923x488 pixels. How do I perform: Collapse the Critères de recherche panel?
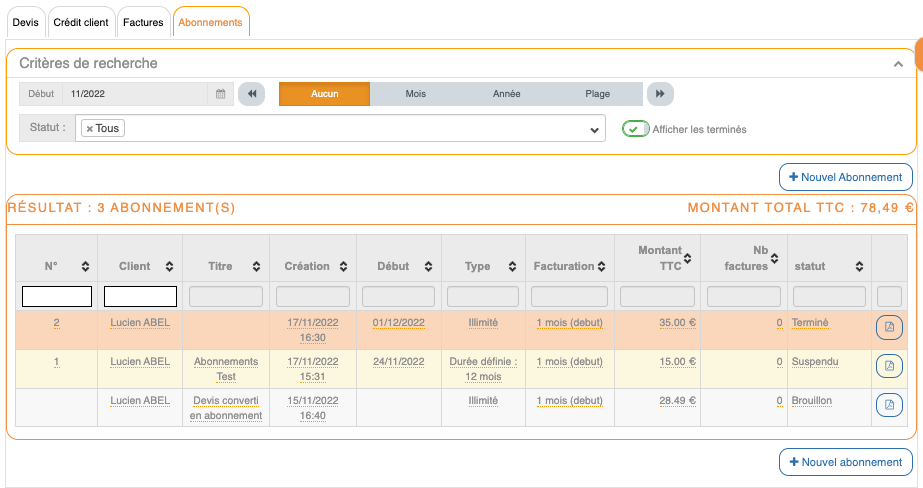(x=898, y=63)
